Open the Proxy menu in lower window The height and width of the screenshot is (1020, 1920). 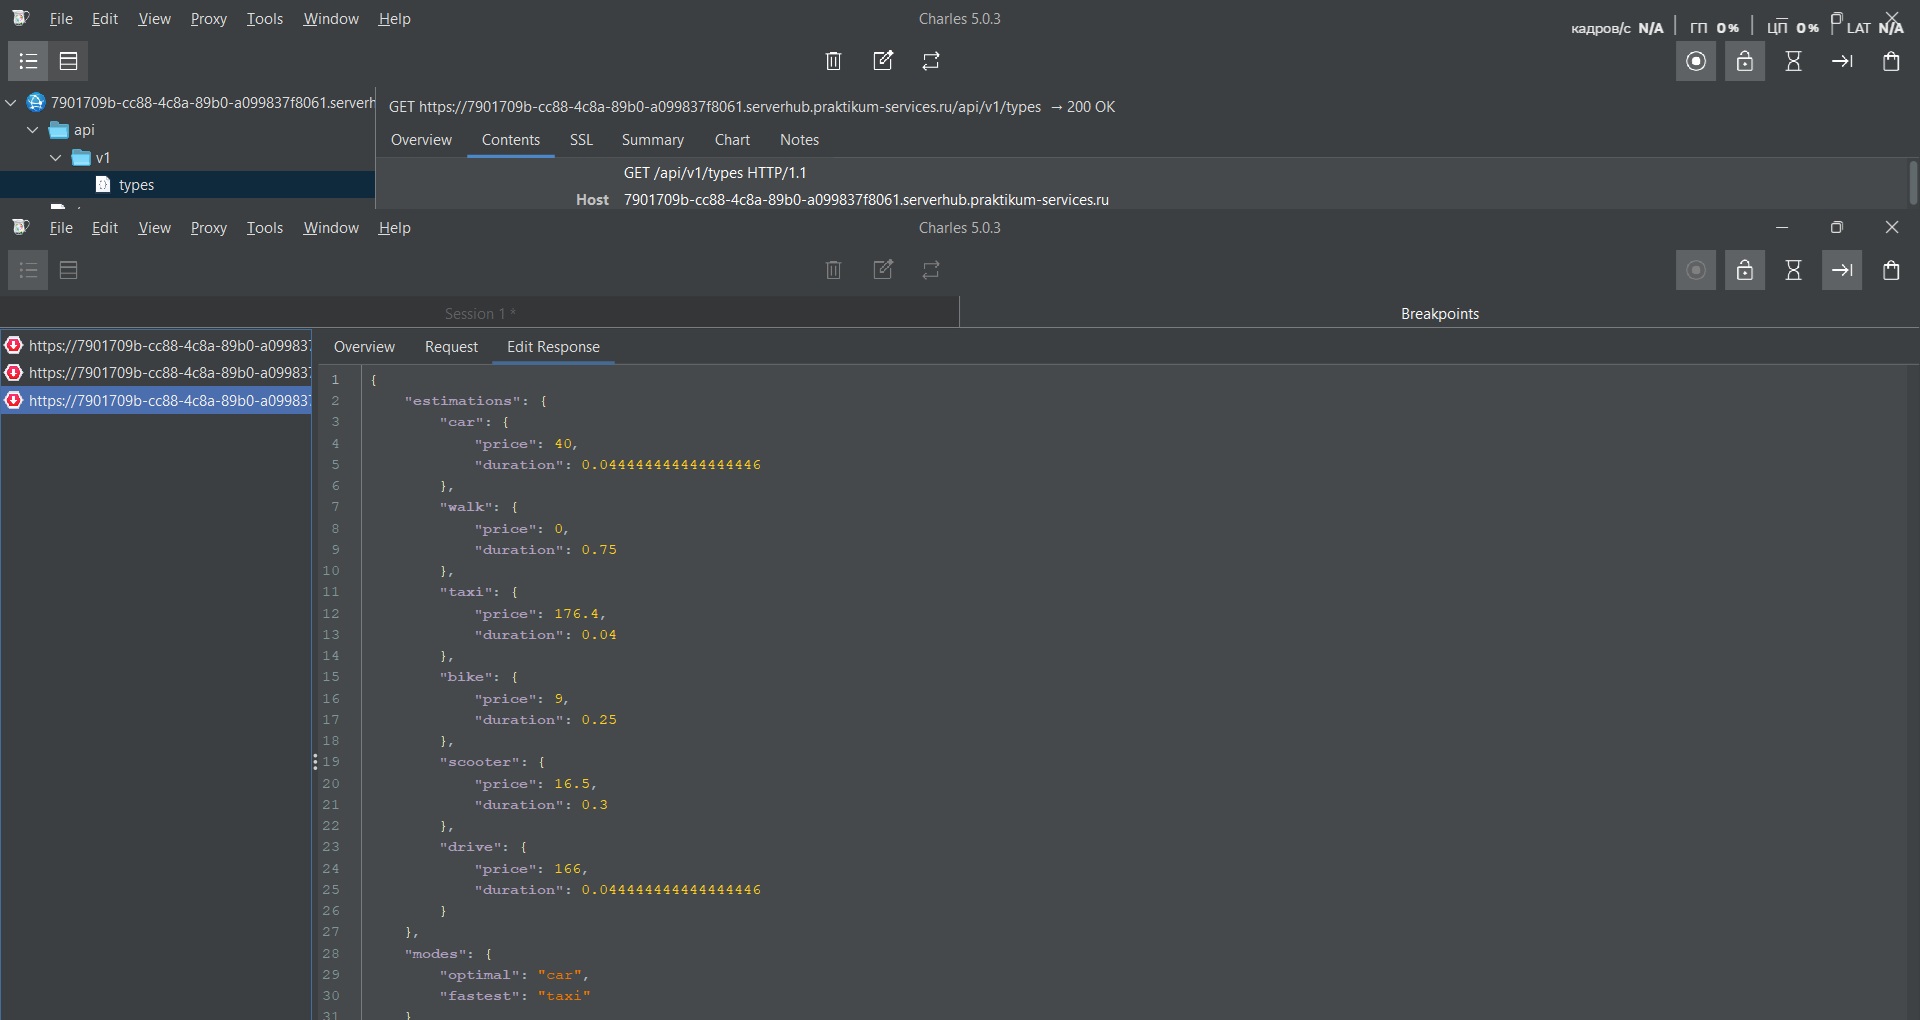208,228
